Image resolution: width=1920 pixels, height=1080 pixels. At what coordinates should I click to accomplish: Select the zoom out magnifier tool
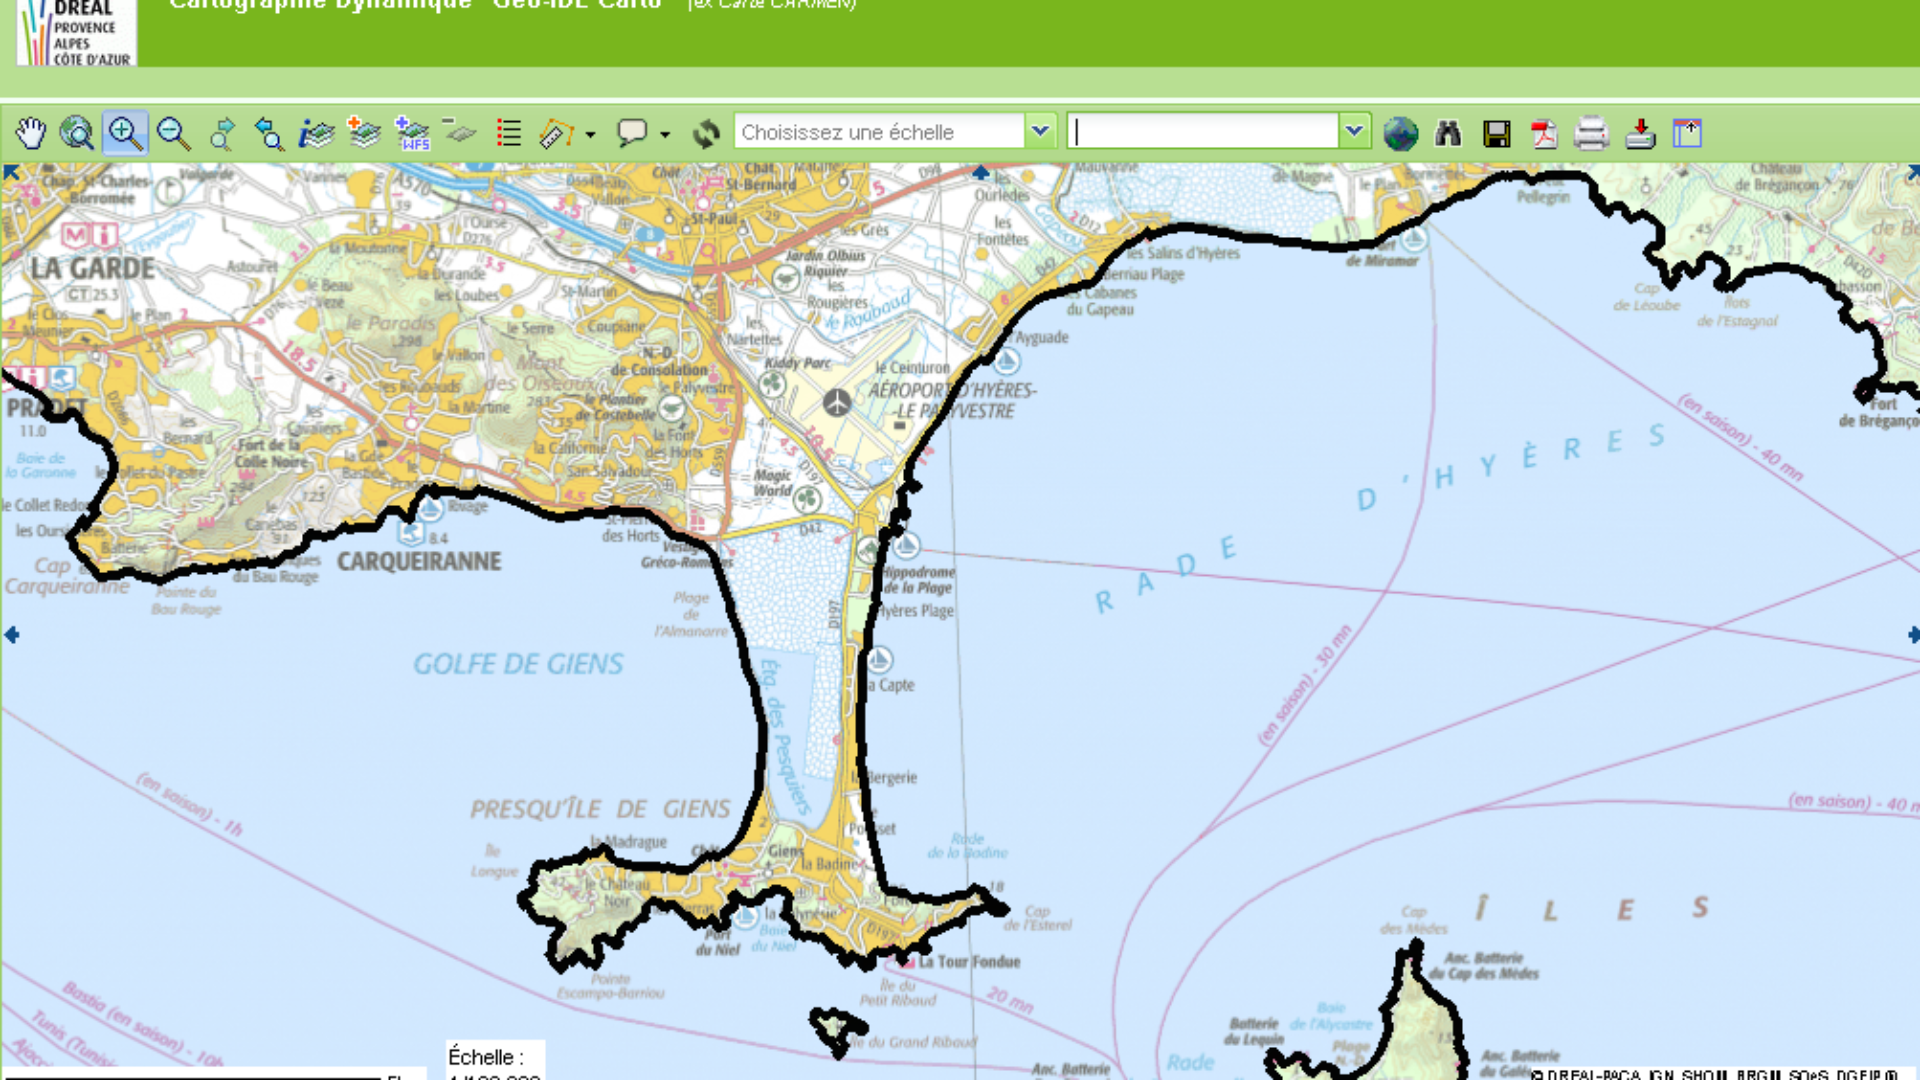173,133
